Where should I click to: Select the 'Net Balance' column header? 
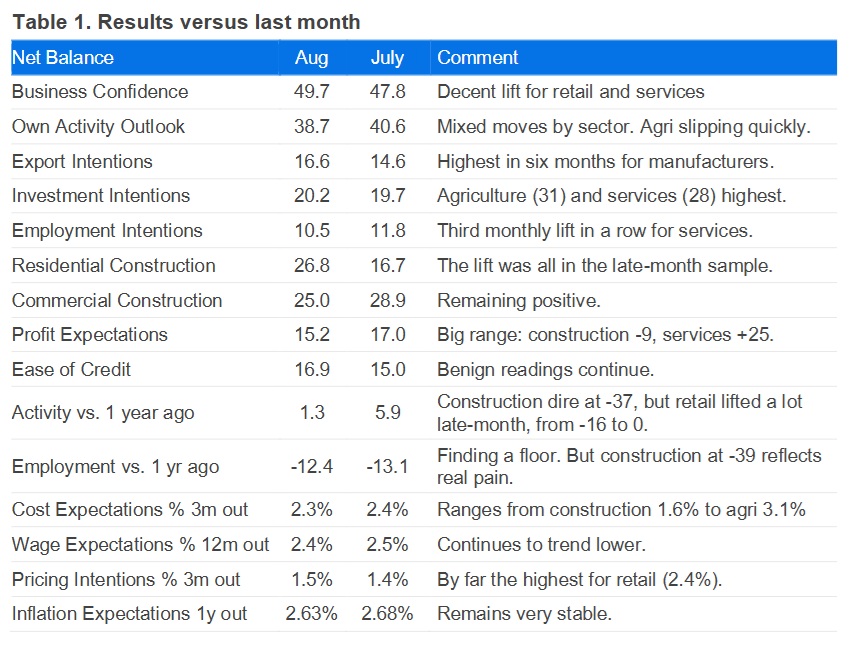click(x=63, y=57)
